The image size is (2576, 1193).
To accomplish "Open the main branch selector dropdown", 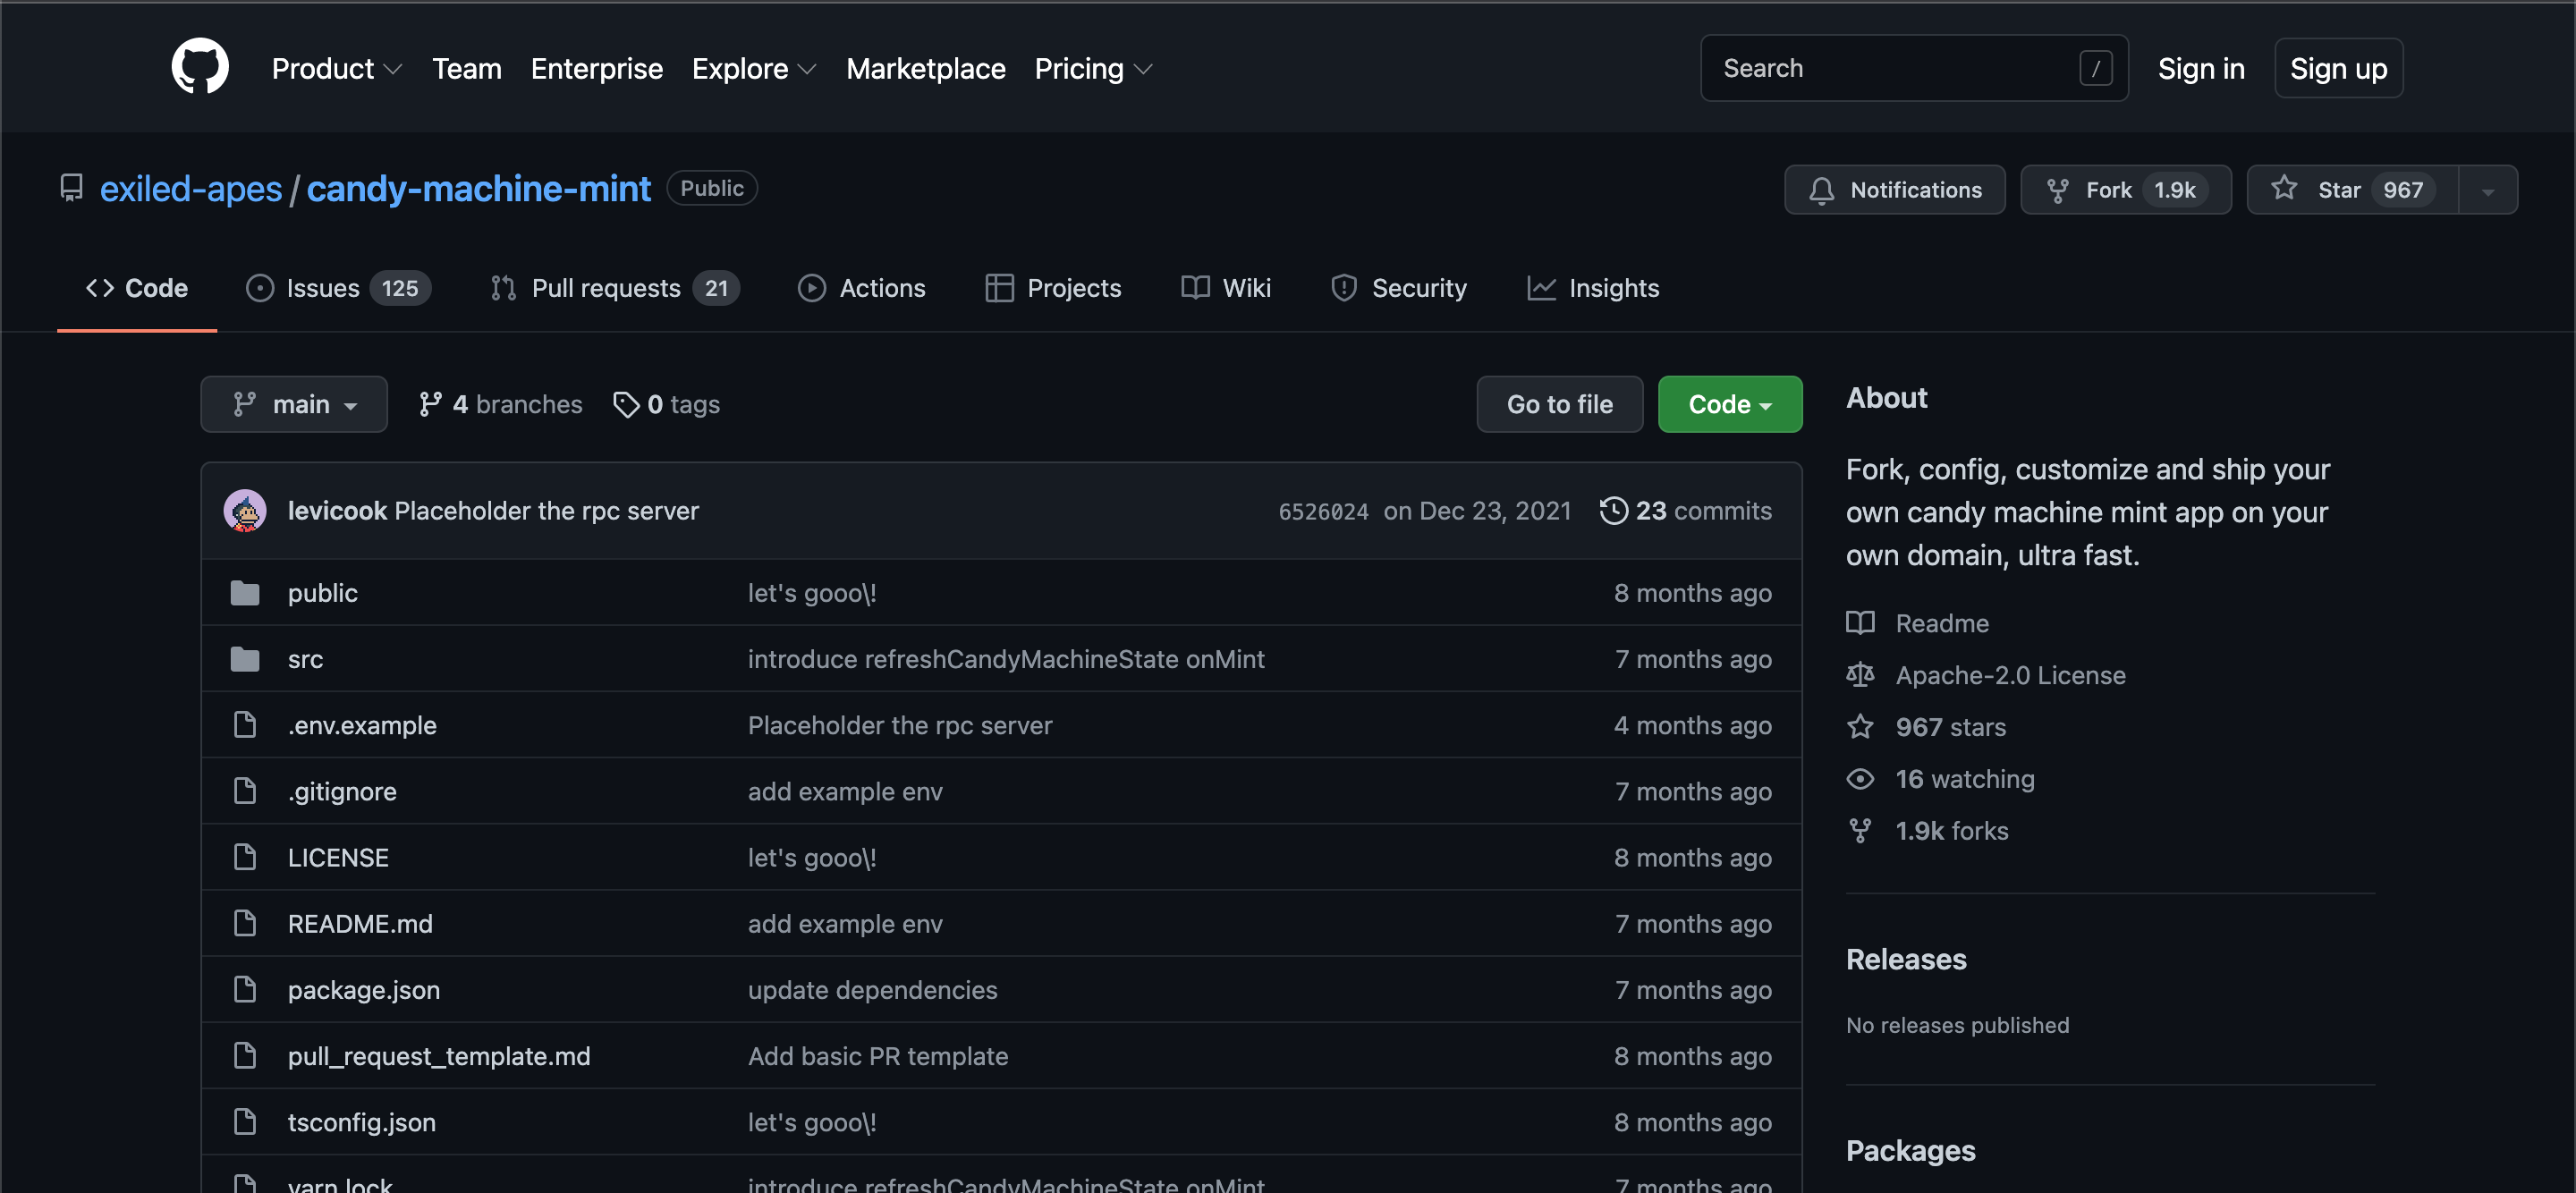I will click(294, 404).
